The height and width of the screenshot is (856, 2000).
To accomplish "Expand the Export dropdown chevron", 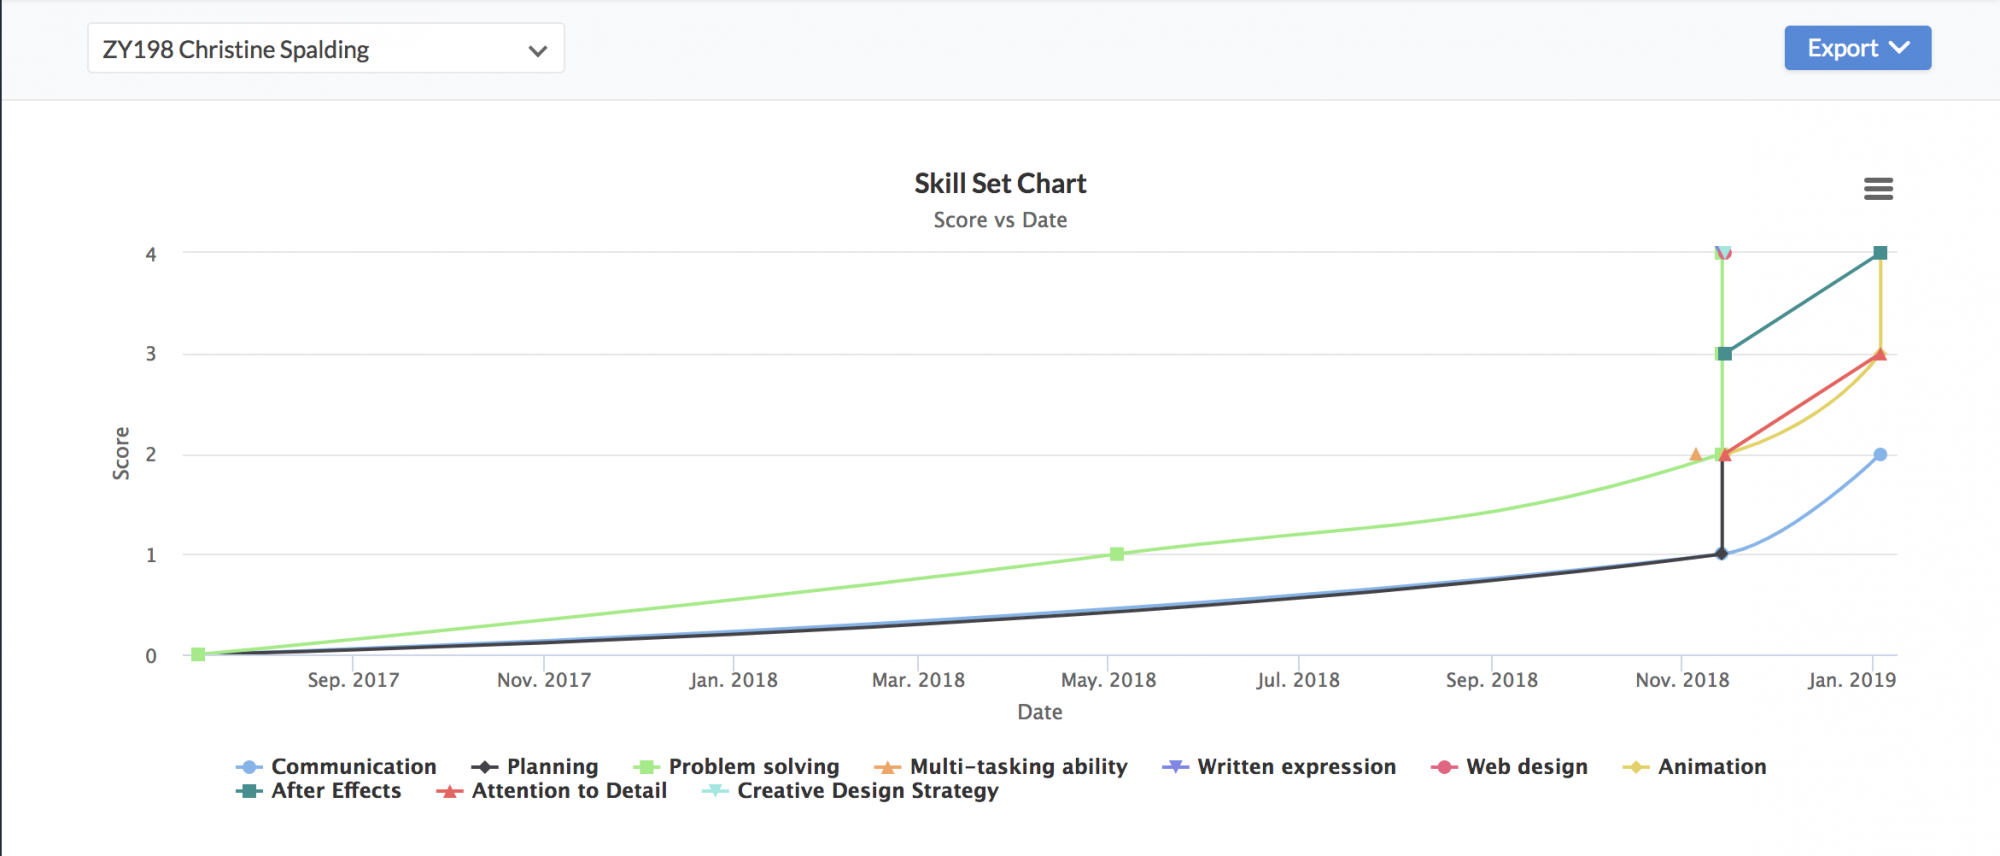I will click(1901, 48).
